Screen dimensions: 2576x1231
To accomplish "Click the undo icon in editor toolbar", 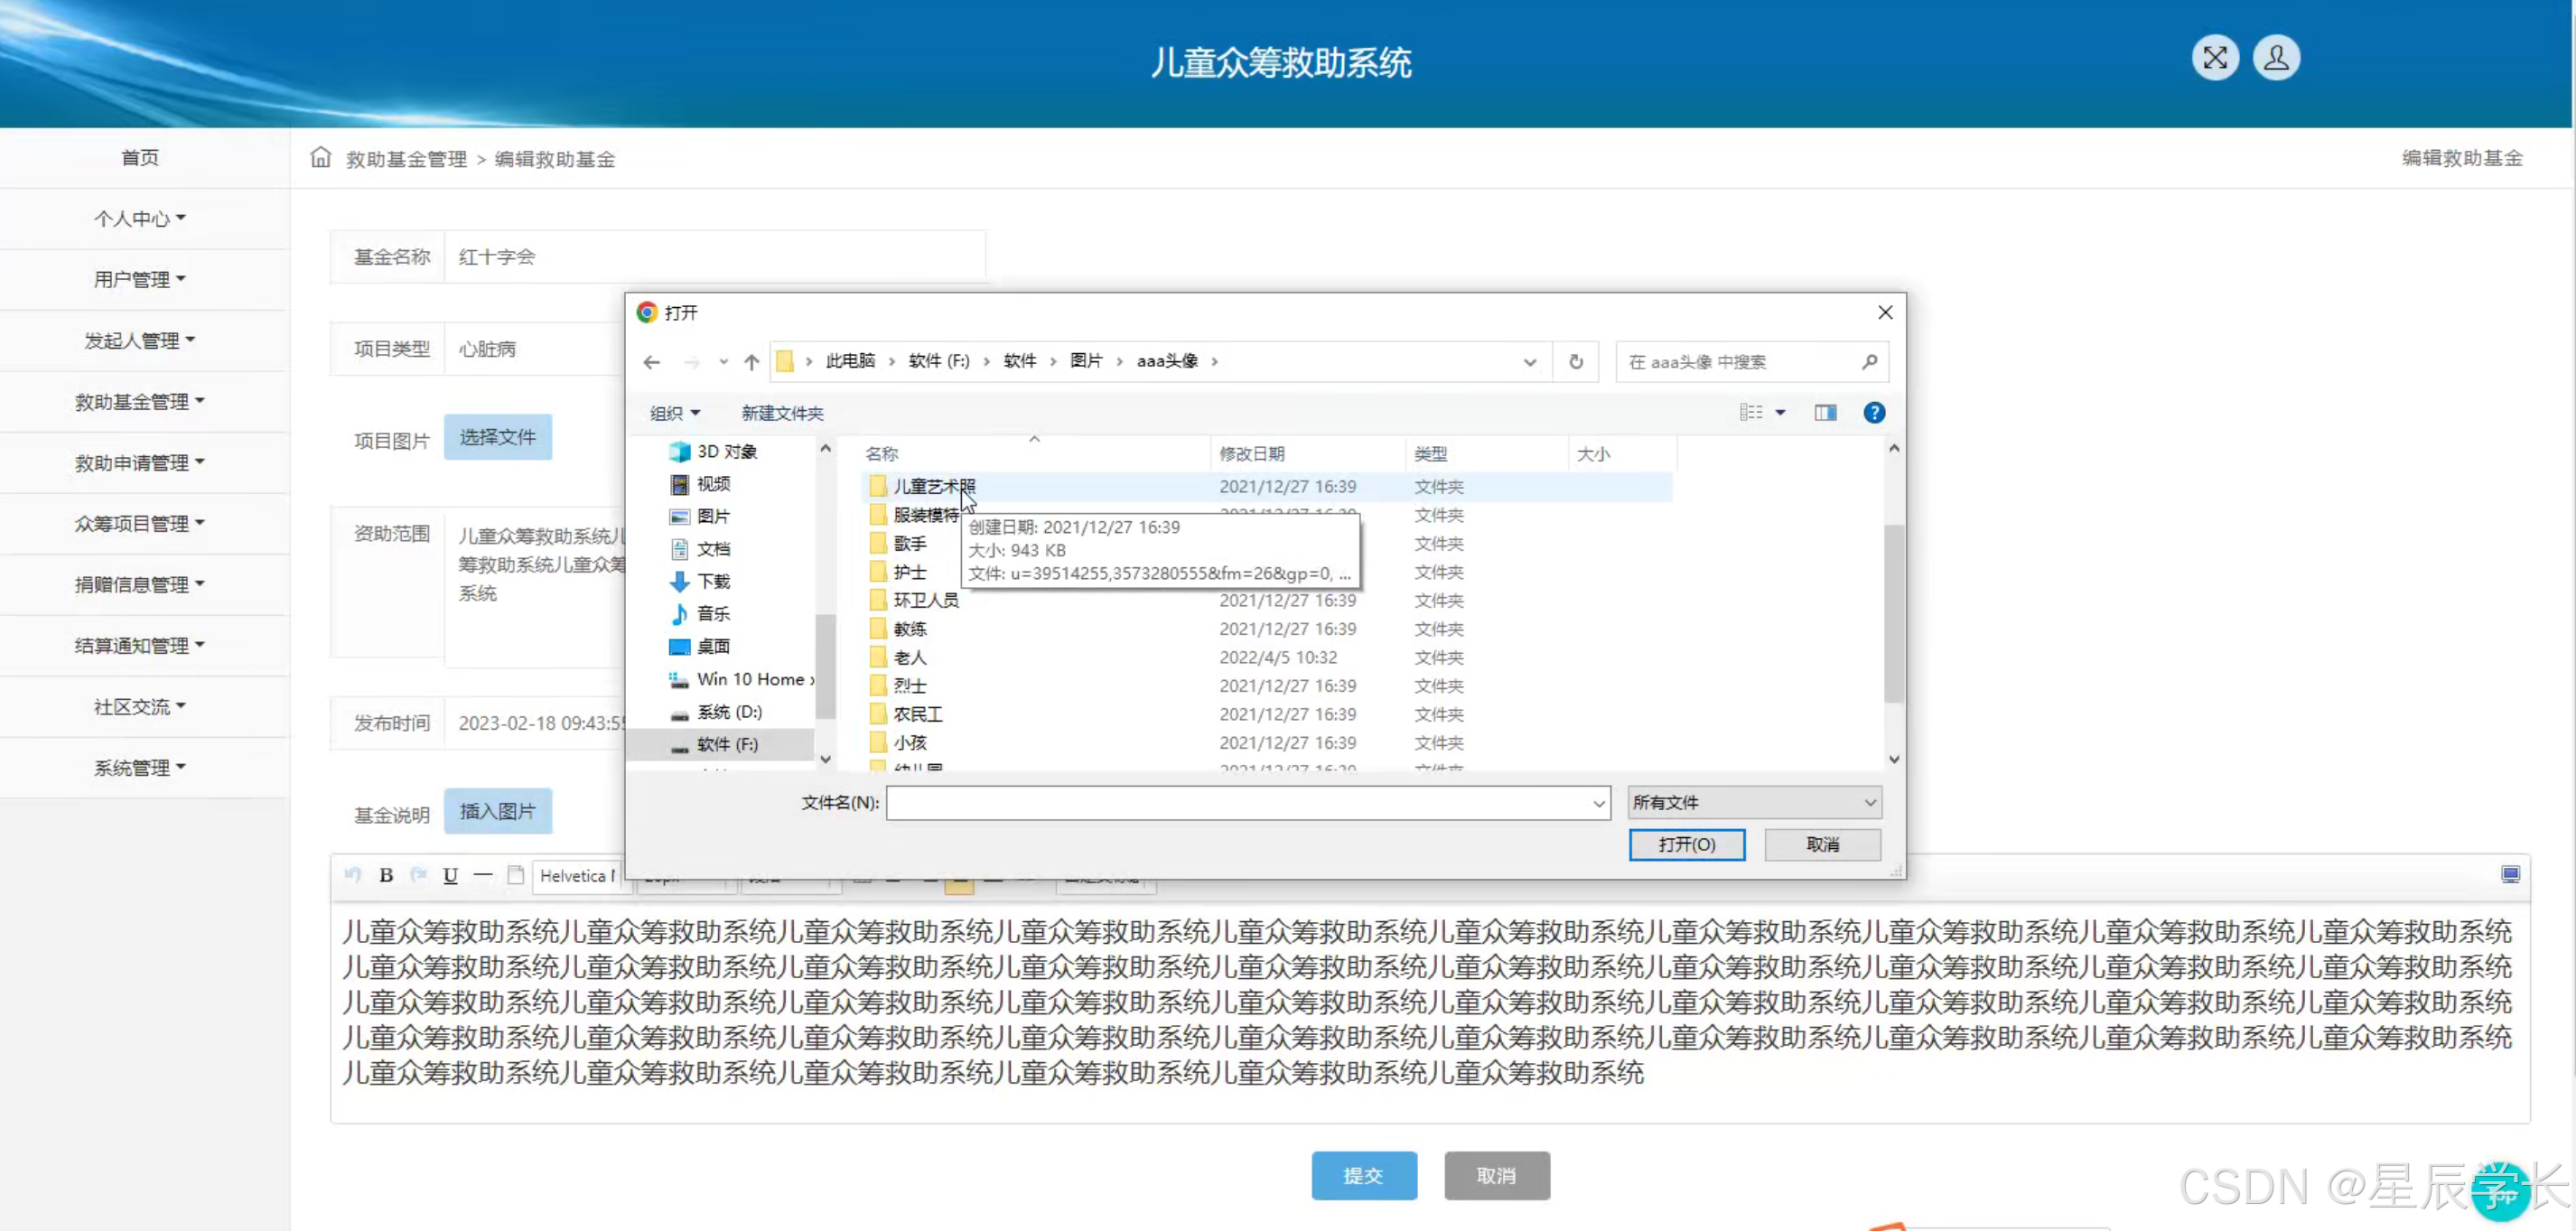I will point(352,876).
